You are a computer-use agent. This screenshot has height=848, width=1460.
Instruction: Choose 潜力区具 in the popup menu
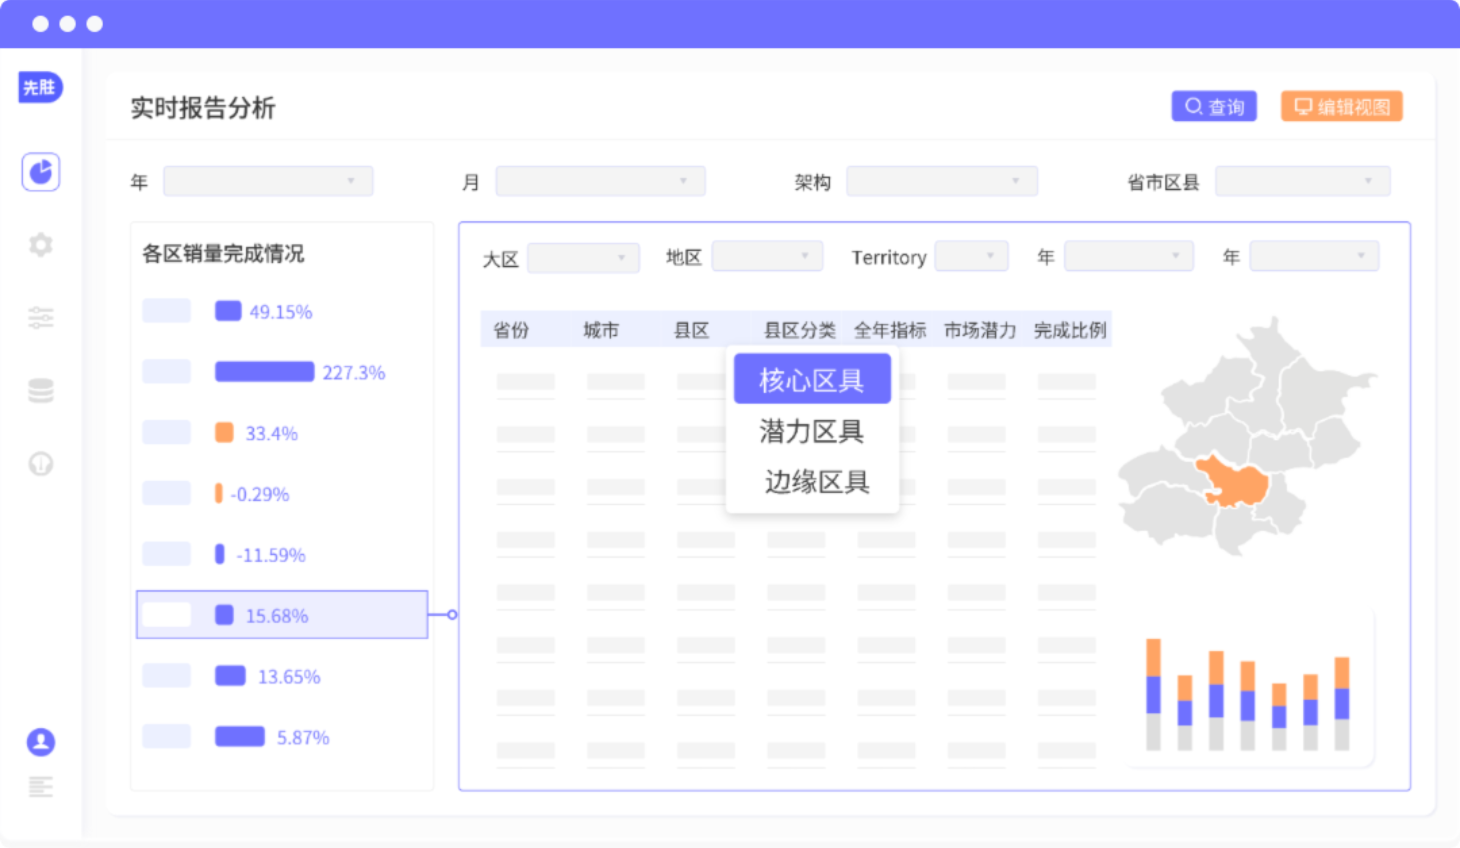[812, 431]
